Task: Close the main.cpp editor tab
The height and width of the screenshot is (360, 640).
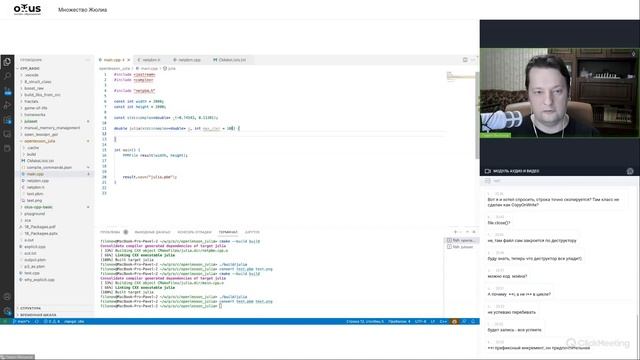Action: point(128,60)
